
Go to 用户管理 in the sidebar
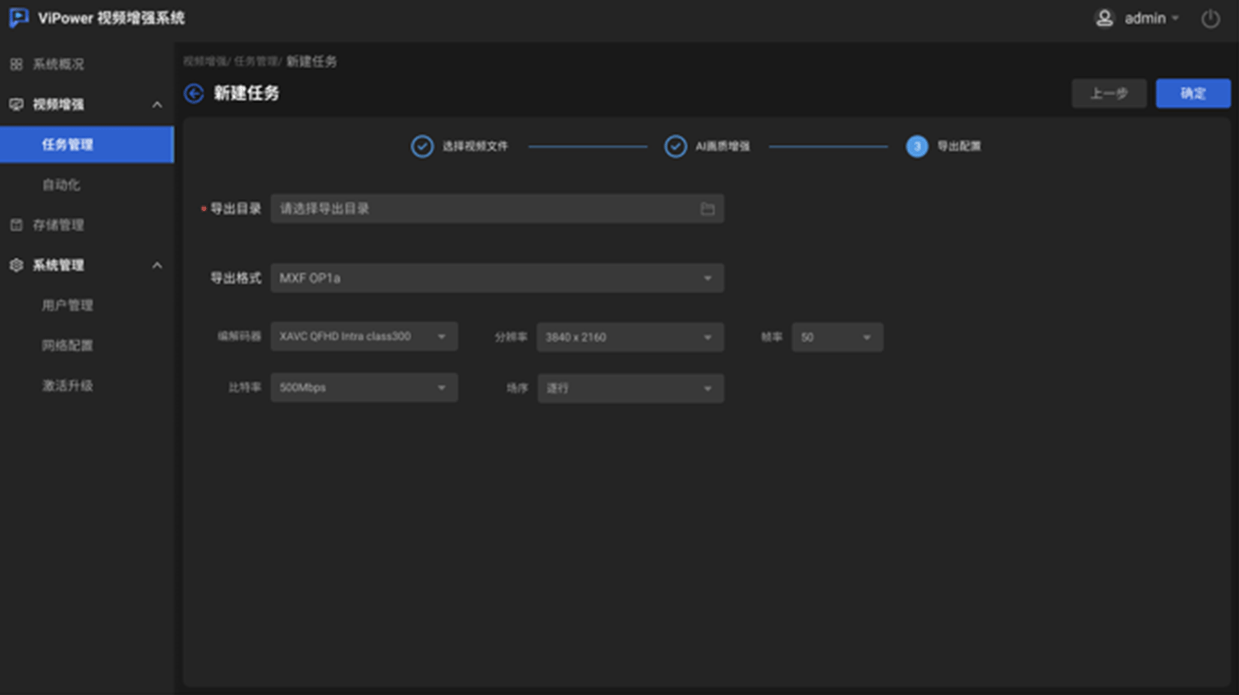click(67, 305)
